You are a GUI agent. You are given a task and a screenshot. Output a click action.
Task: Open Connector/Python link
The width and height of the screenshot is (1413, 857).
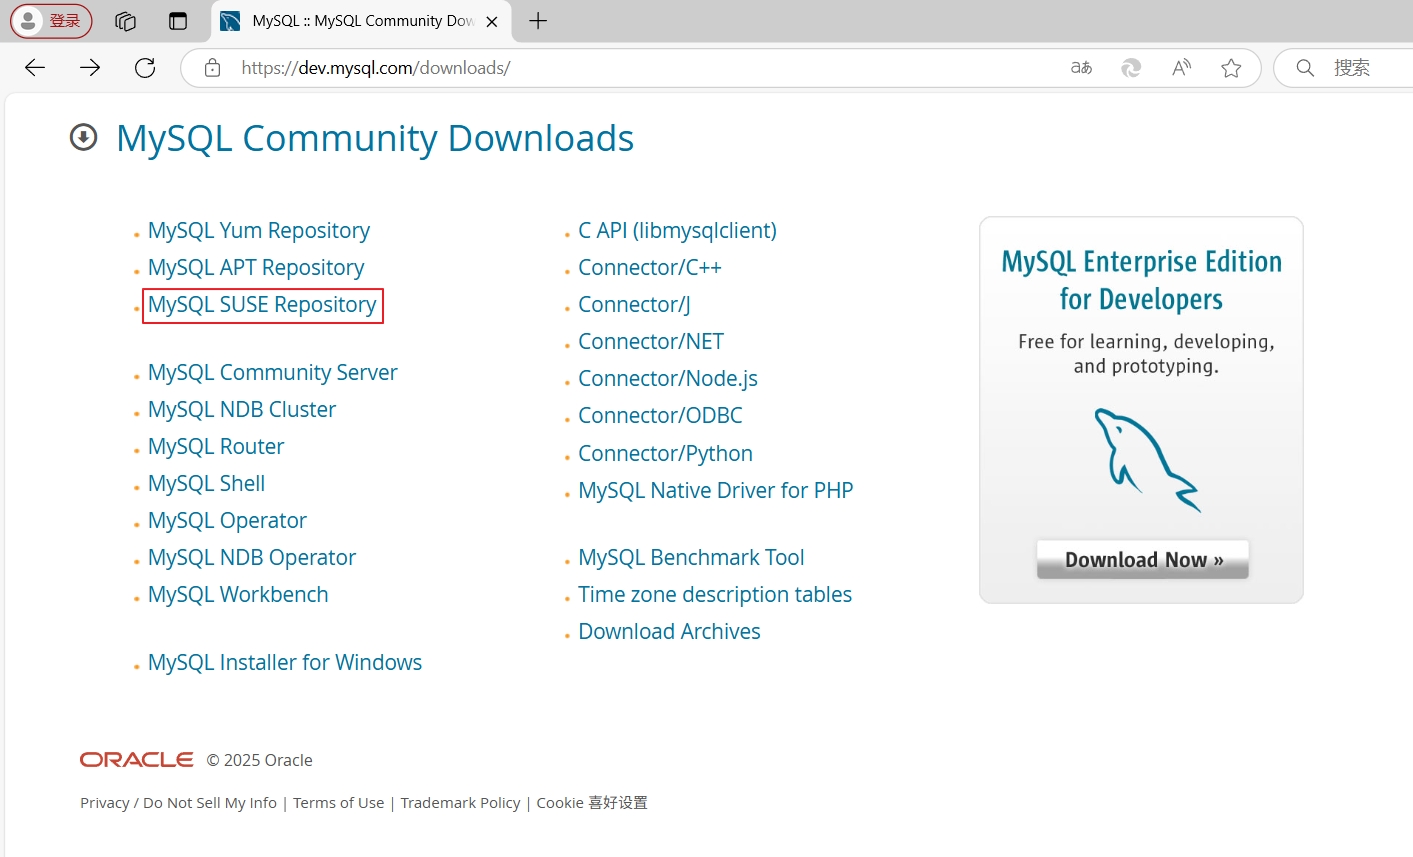[665, 454]
